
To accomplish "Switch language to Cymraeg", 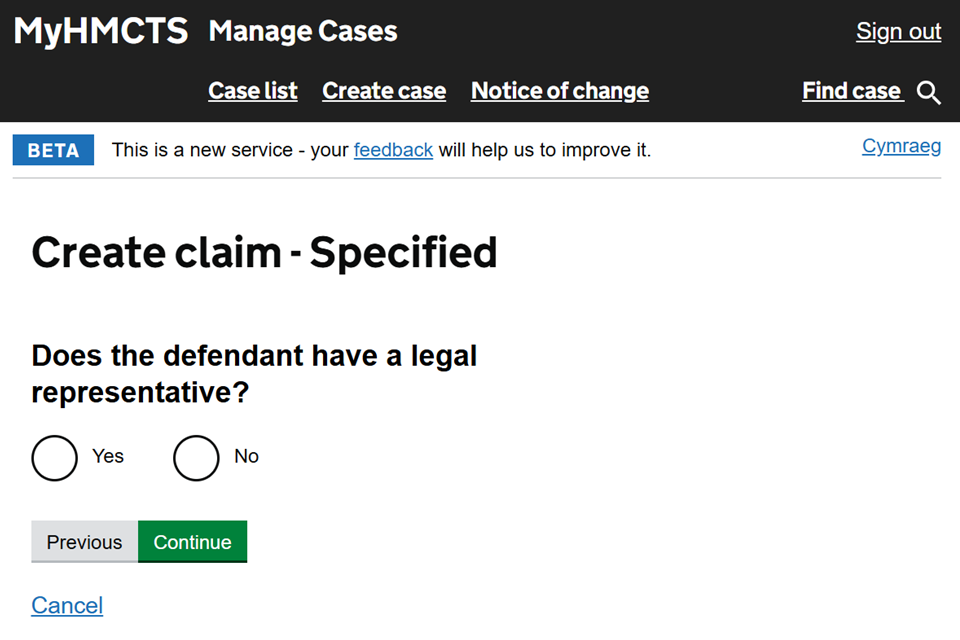I will 901,146.
